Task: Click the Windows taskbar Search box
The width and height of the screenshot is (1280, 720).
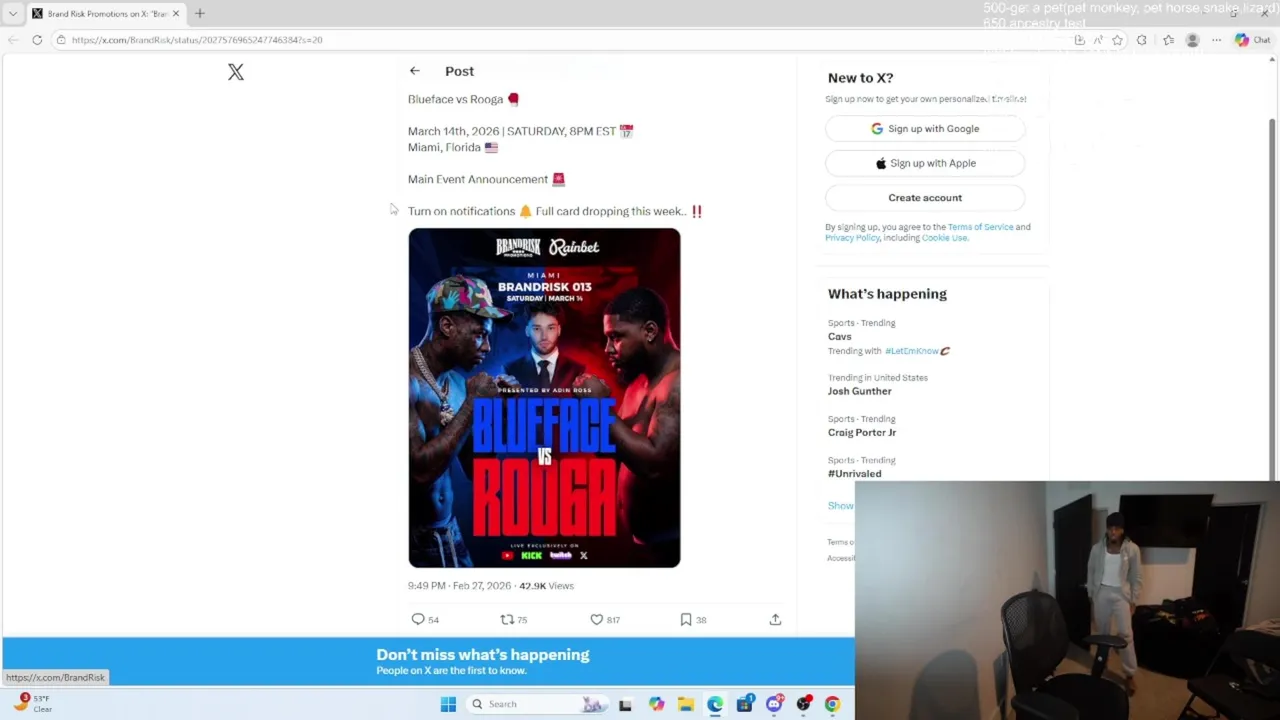Action: [x=537, y=704]
